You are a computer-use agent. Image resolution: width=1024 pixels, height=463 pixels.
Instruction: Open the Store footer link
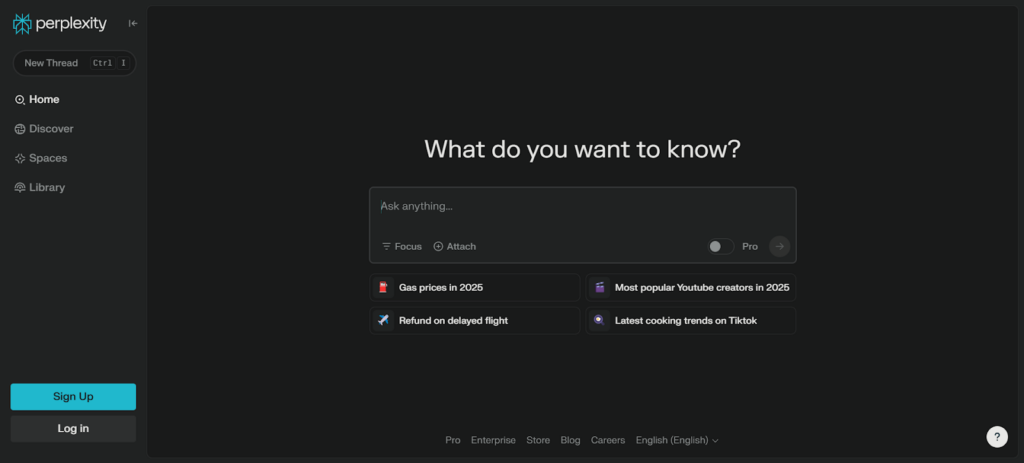[x=538, y=441]
